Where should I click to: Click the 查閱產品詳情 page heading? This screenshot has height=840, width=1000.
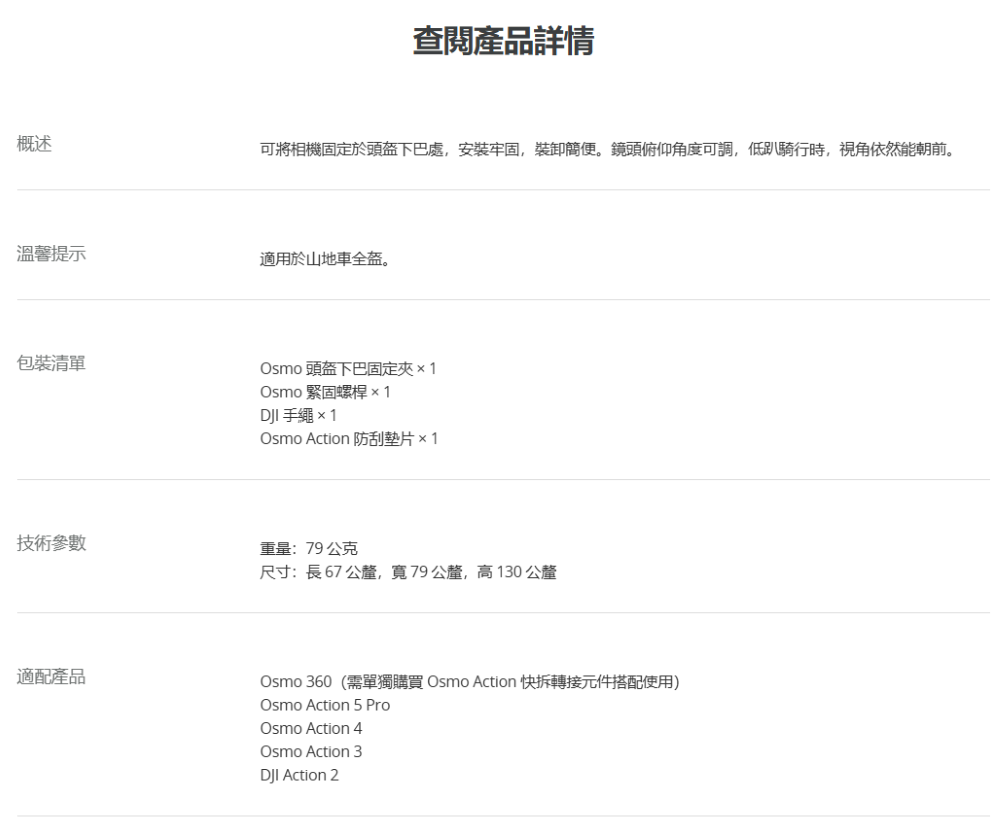pyautogui.click(x=503, y=41)
